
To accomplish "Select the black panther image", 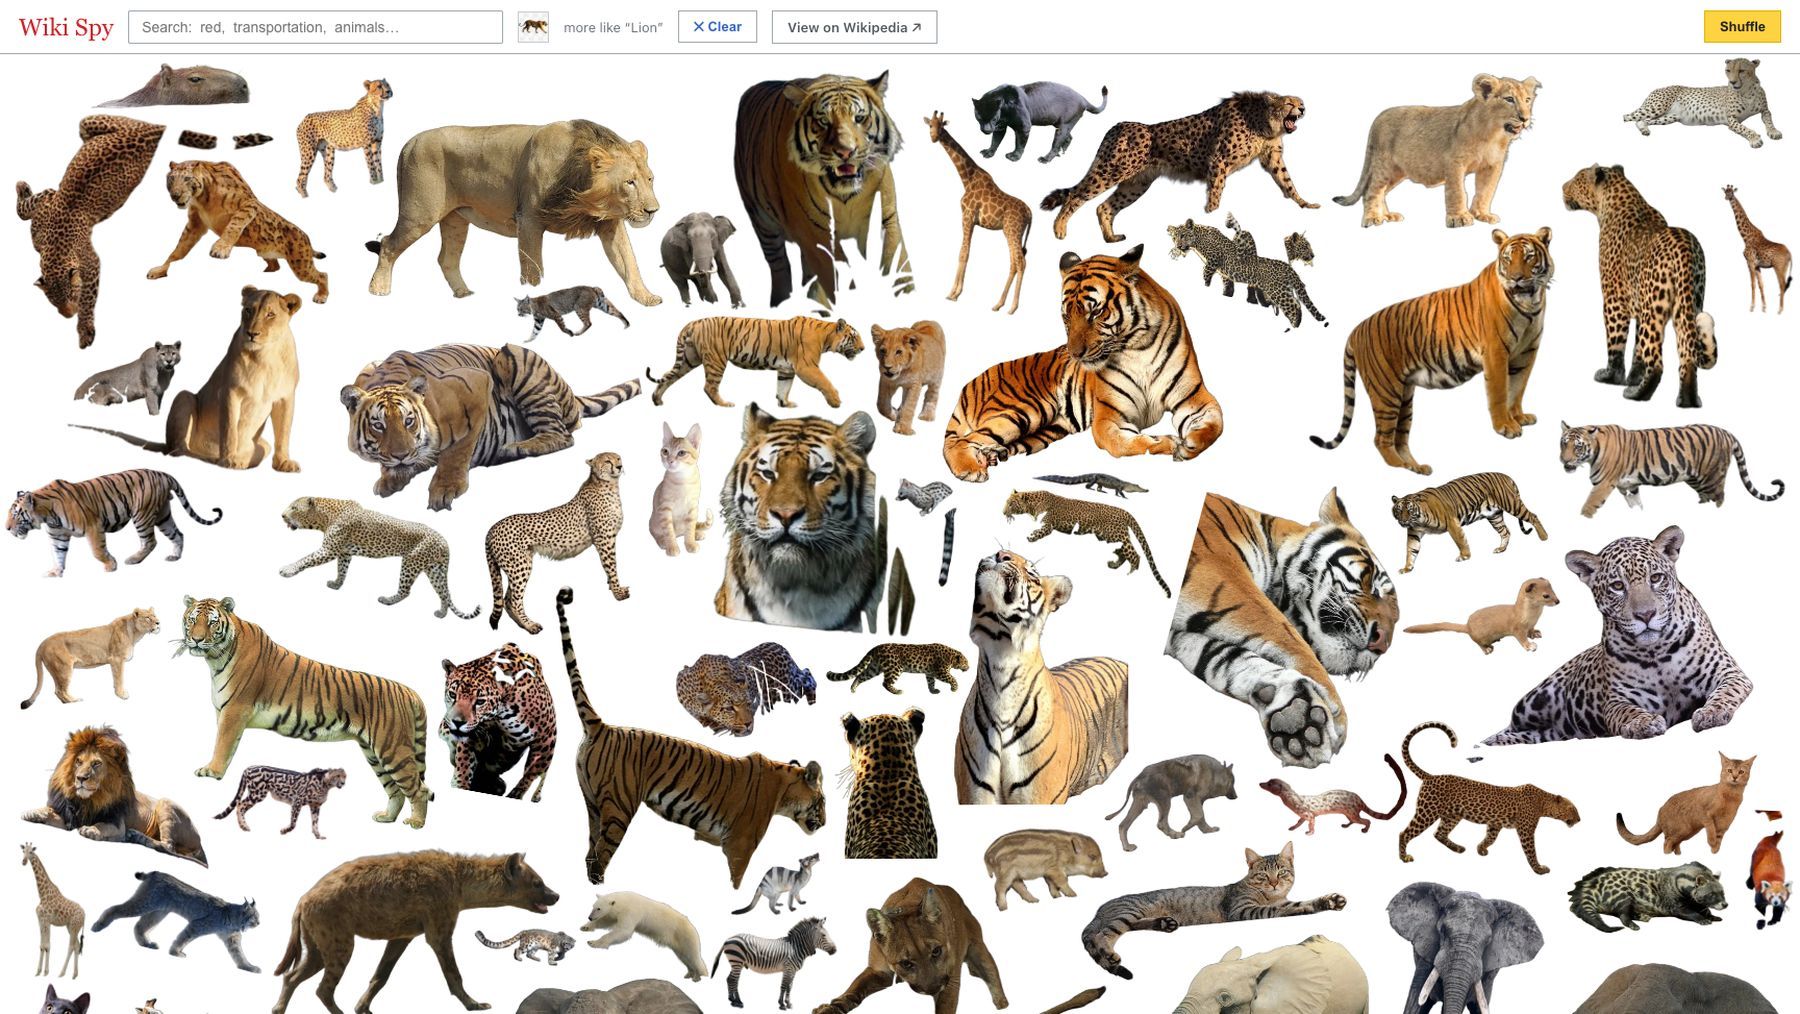I will click(1038, 120).
